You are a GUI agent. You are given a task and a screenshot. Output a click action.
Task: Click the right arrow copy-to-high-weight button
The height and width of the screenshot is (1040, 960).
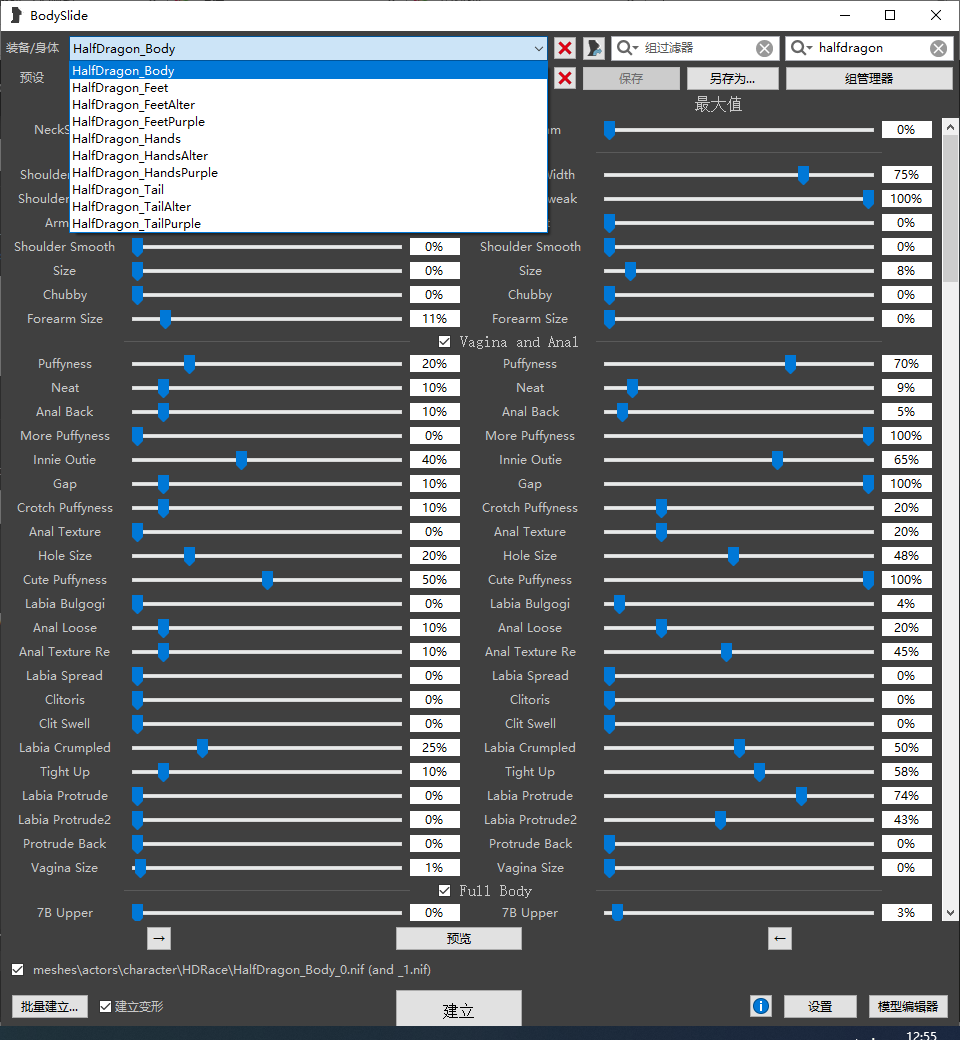159,938
